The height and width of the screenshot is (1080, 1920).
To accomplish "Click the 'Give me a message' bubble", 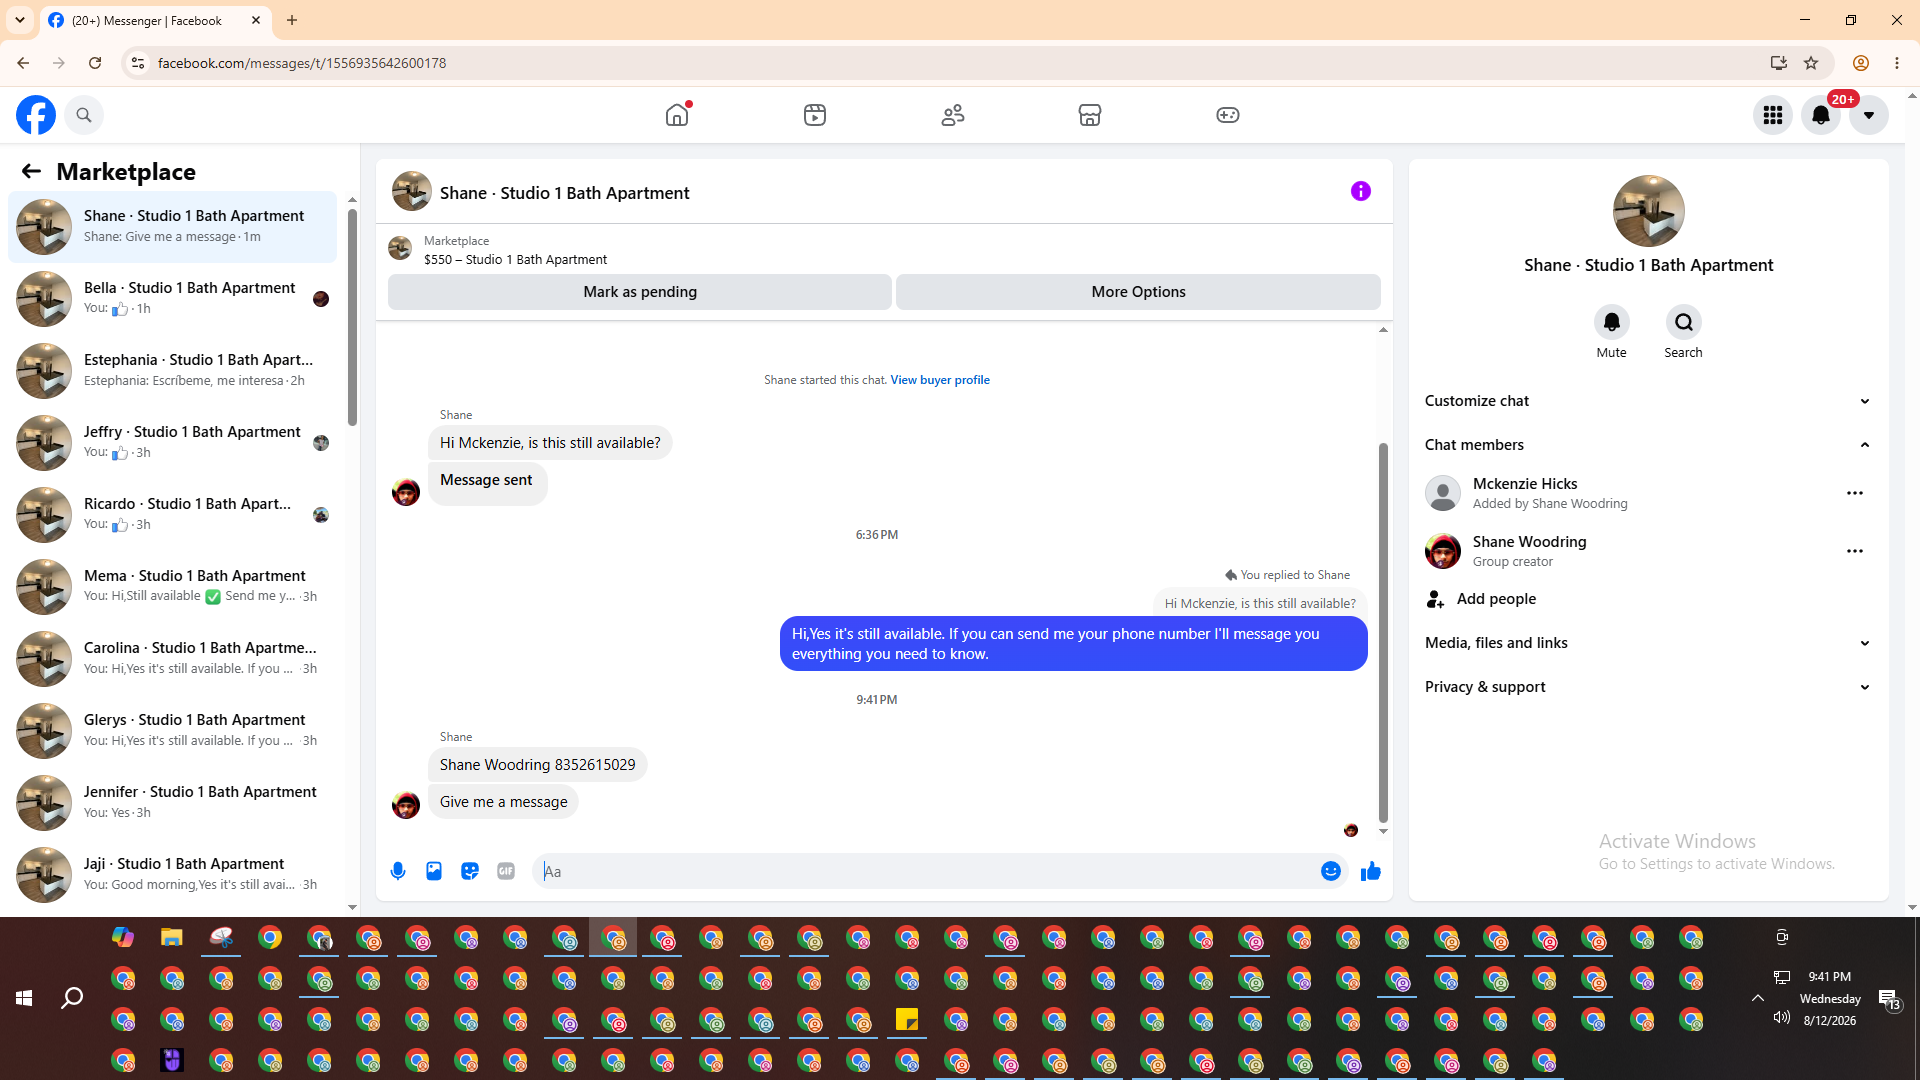I will point(504,802).
